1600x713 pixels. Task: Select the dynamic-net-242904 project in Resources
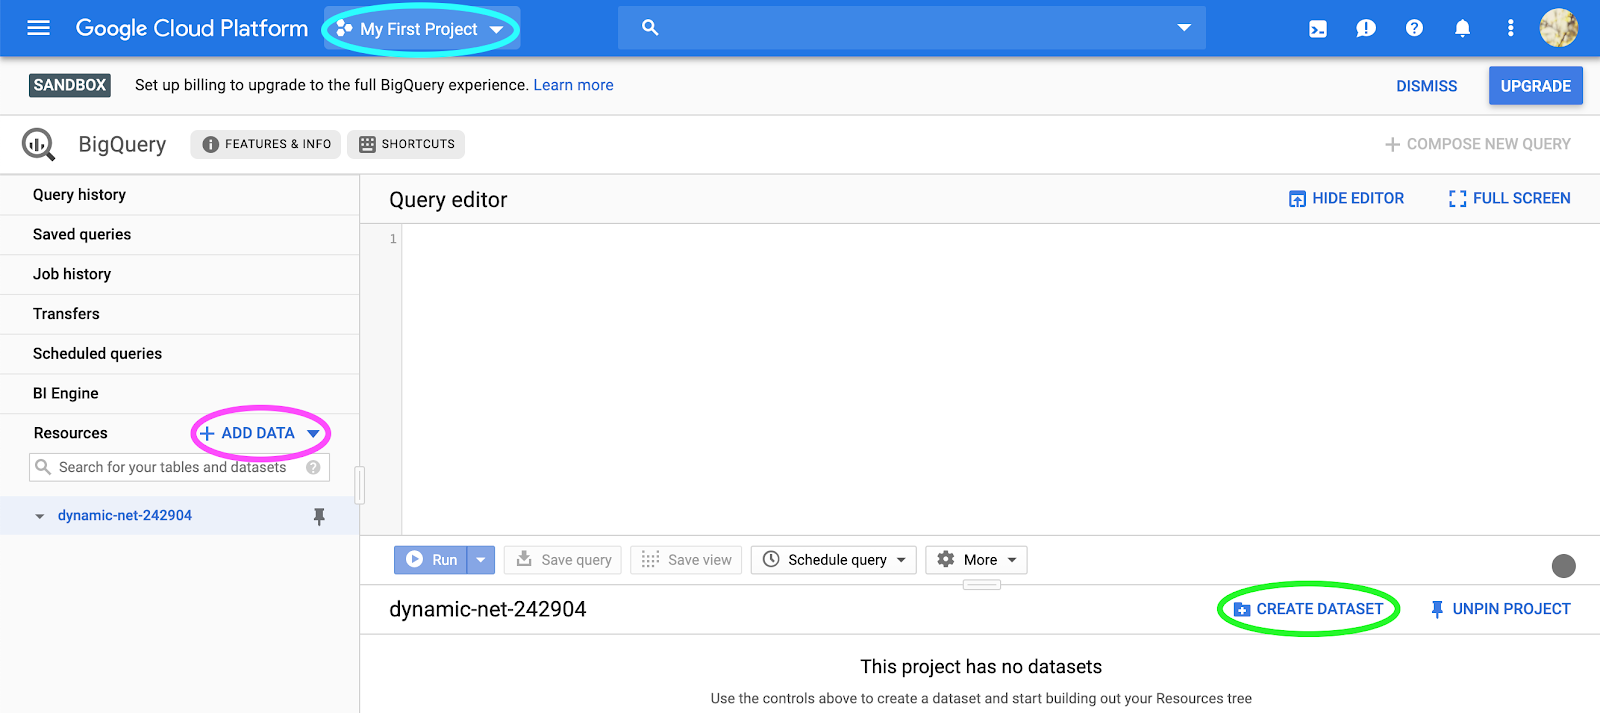click(125, 516)
